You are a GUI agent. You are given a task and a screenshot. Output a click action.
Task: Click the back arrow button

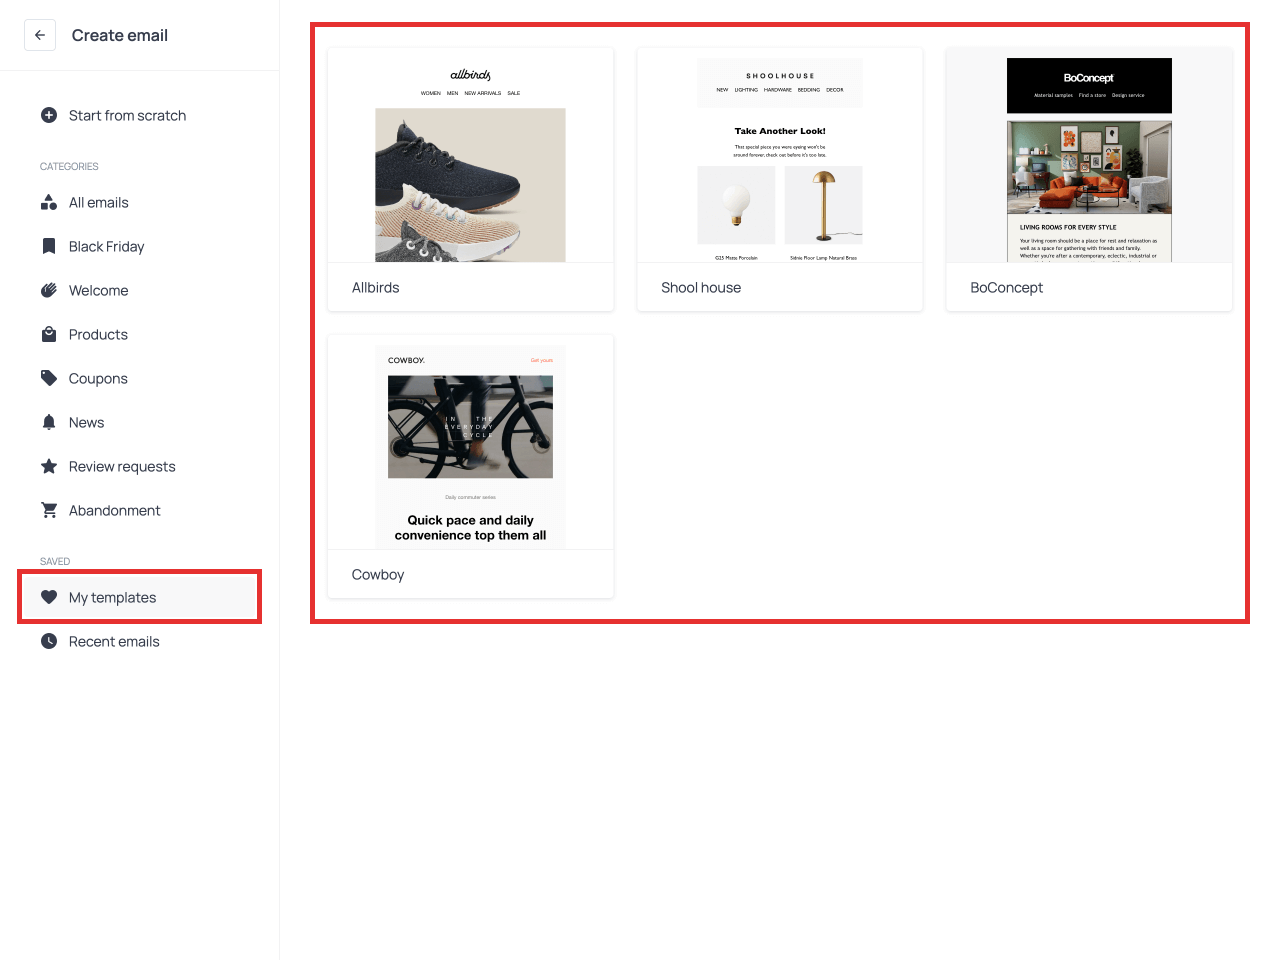[x=40, y=35]
